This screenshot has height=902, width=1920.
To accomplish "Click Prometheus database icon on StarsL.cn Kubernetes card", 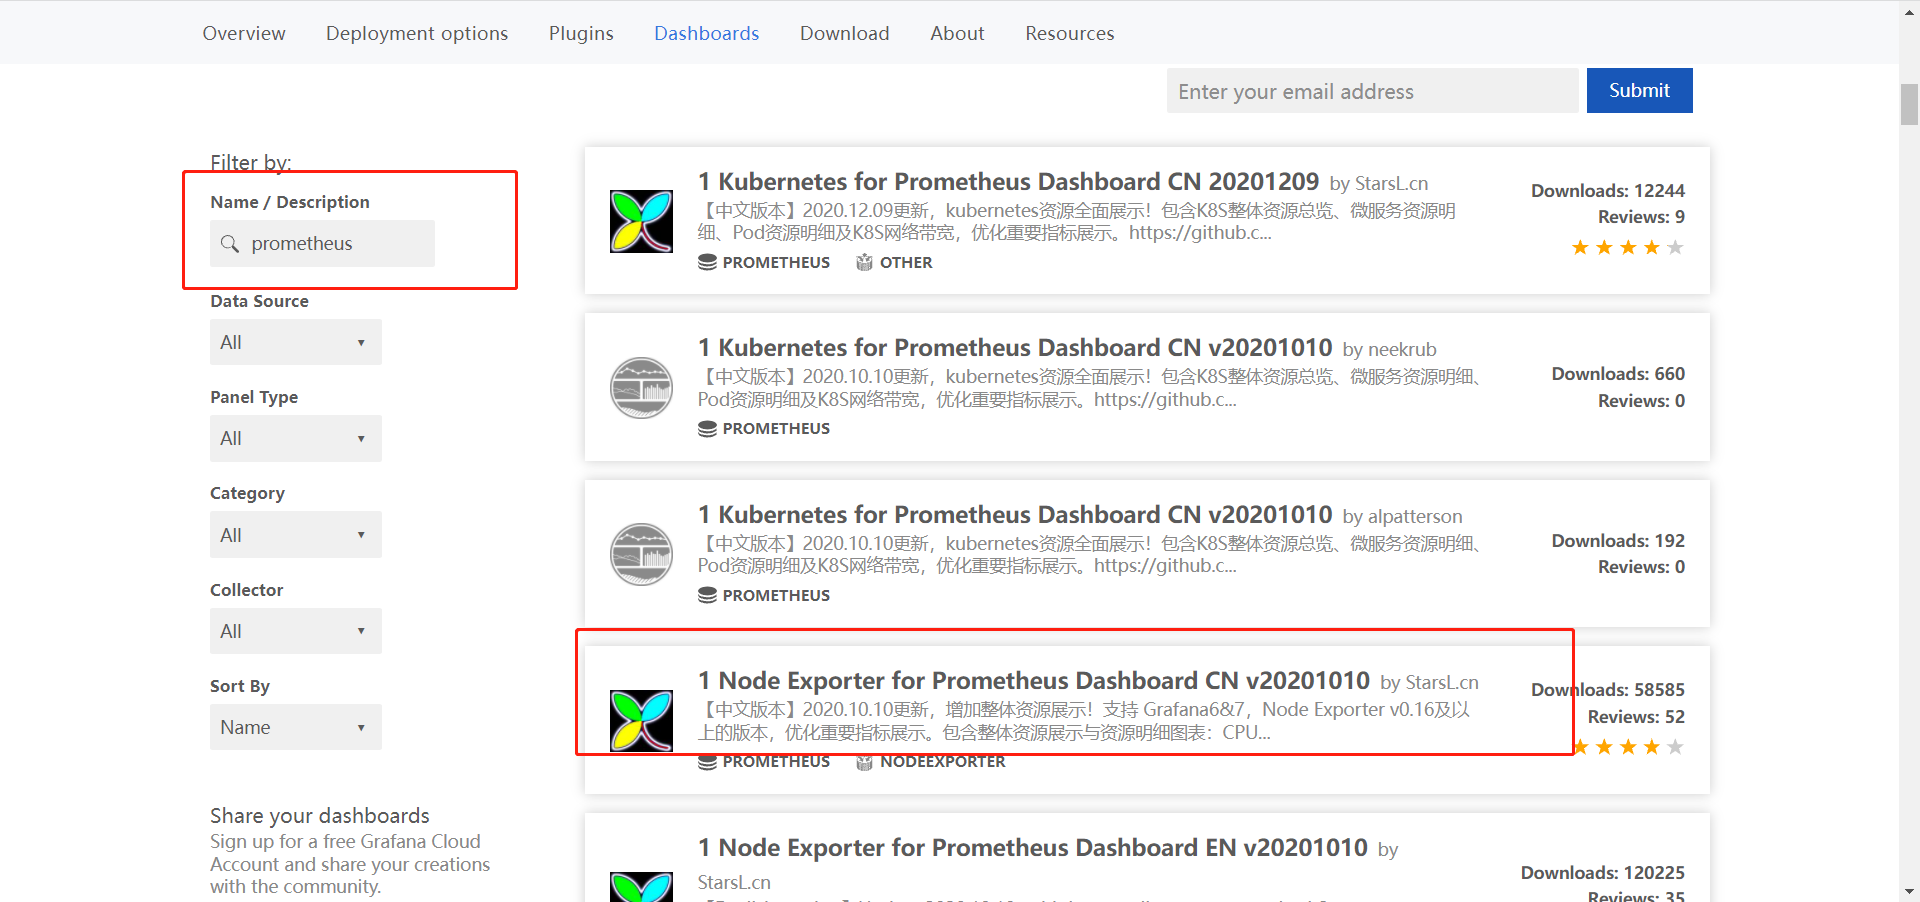I will (x=707, y=262).
